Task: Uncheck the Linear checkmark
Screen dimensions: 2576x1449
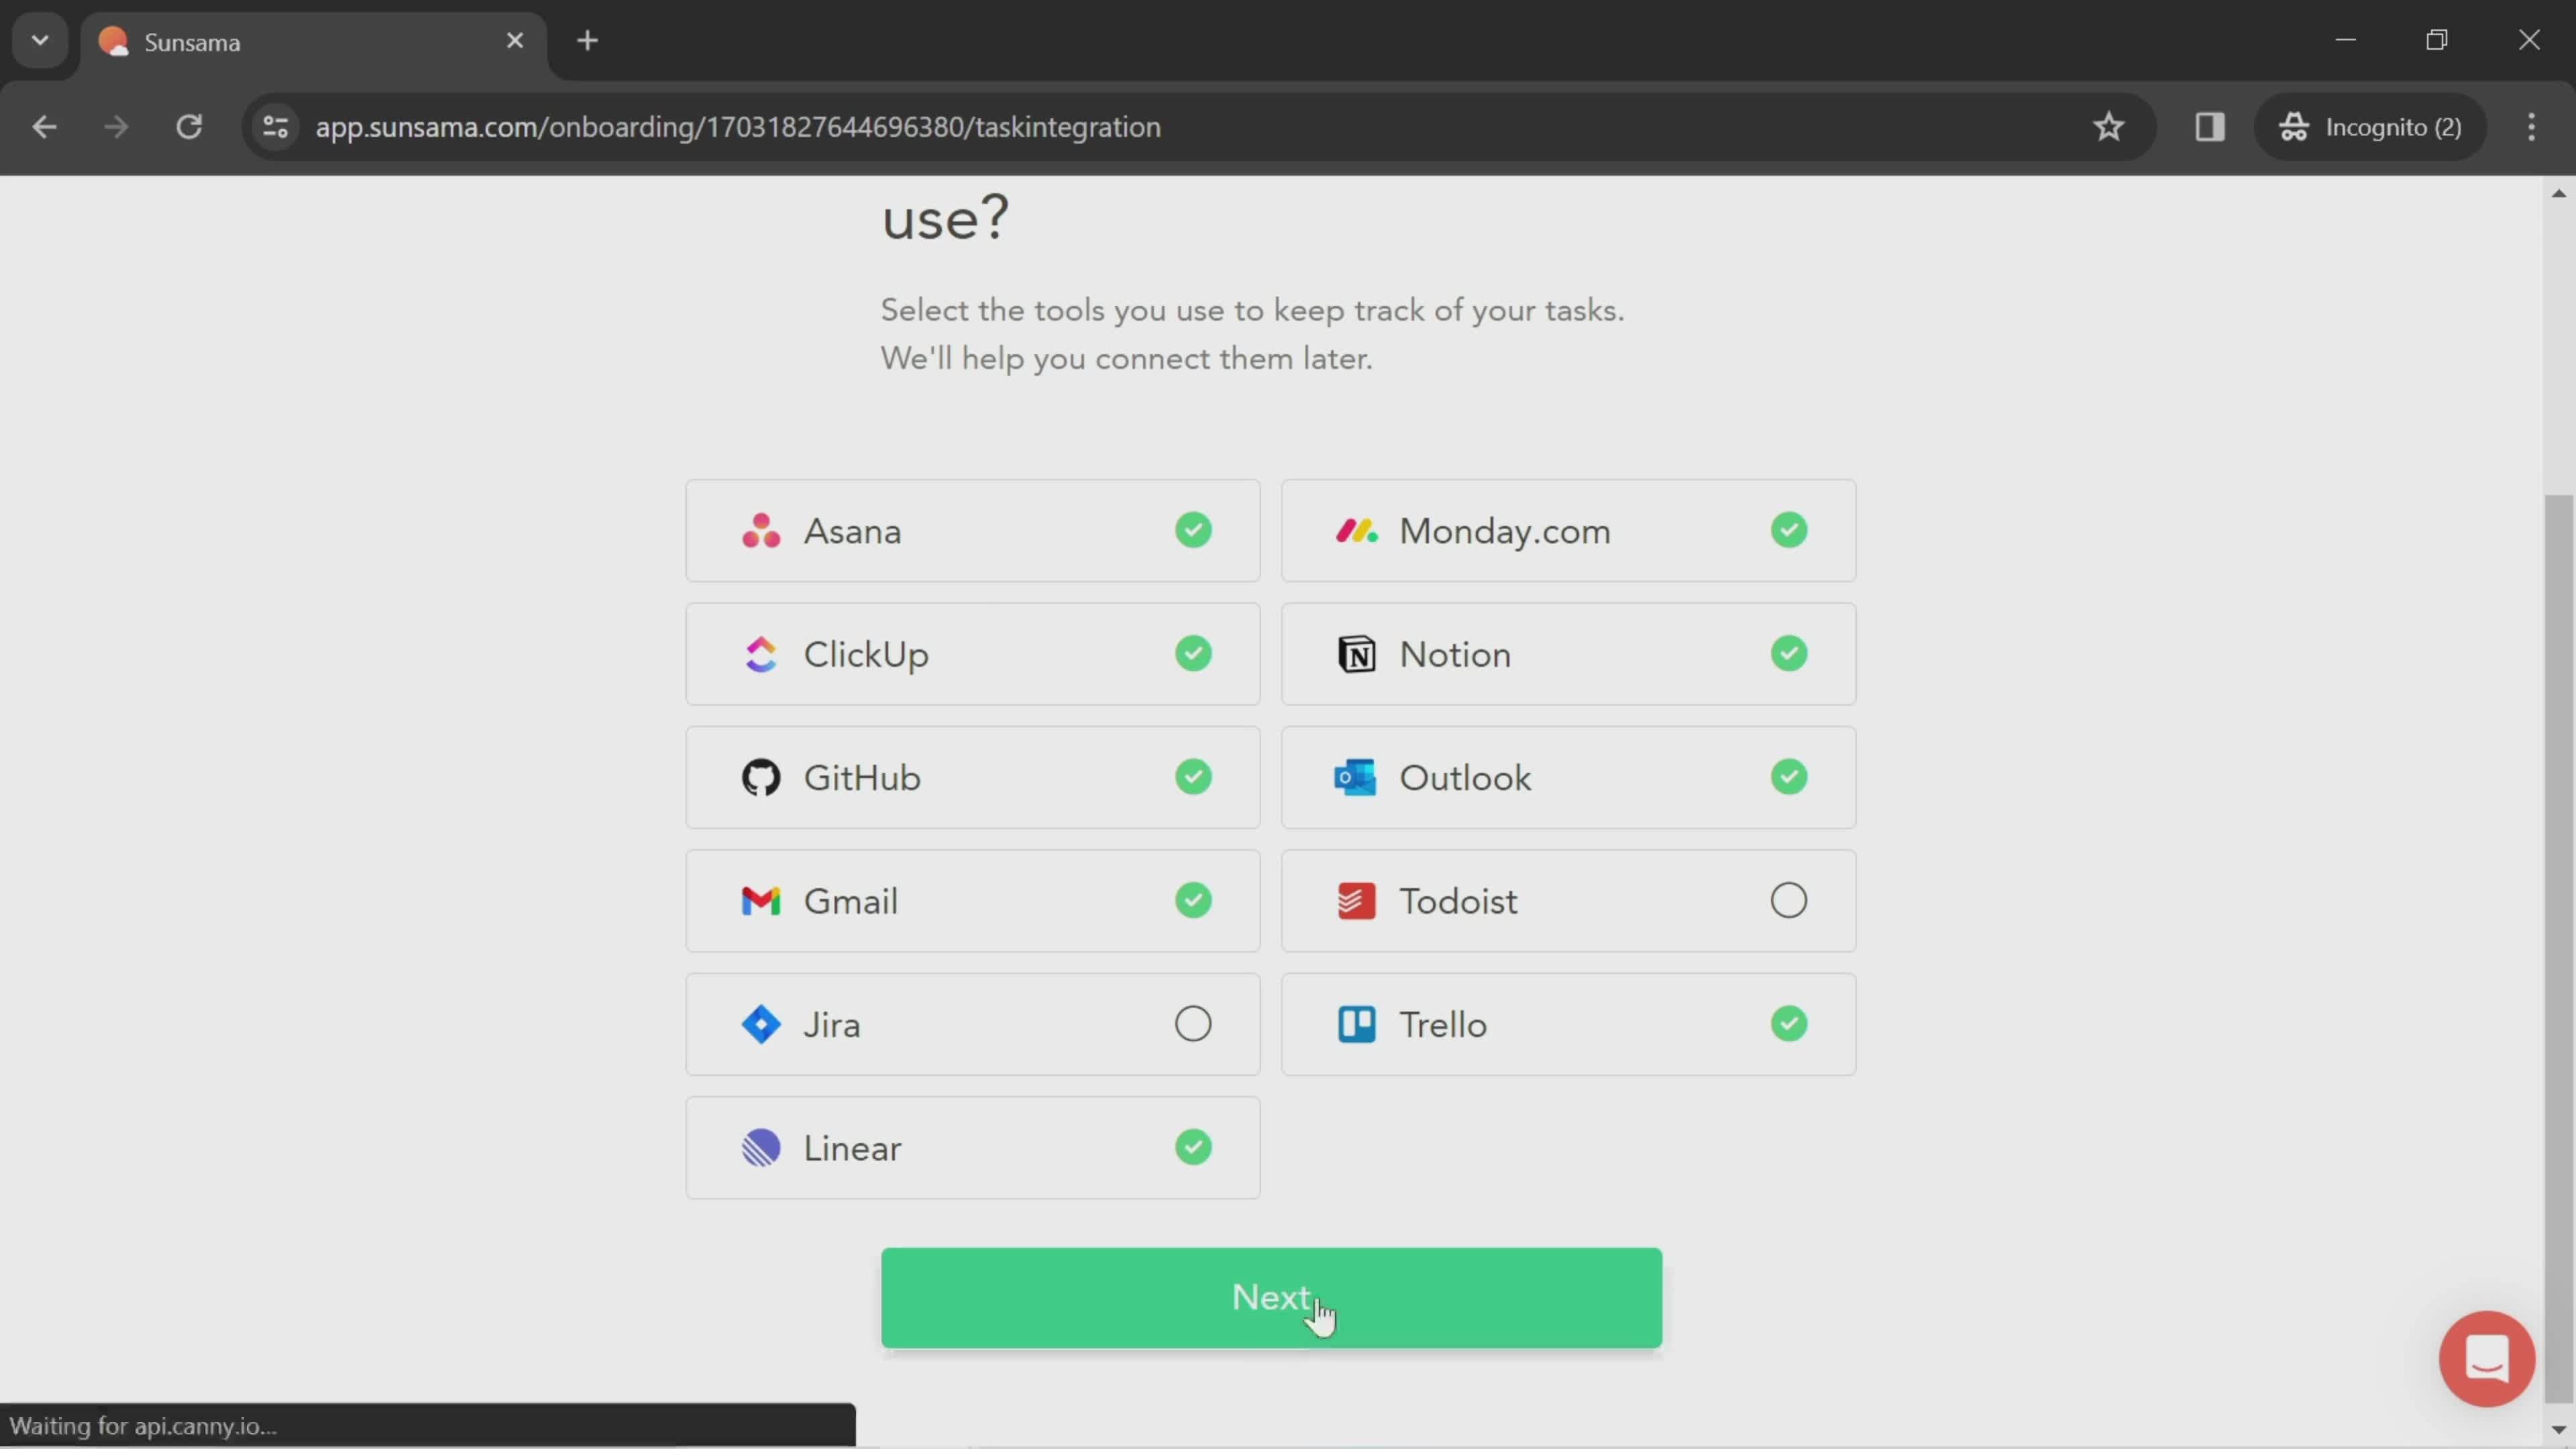Action: [x=1193, y=1147]
